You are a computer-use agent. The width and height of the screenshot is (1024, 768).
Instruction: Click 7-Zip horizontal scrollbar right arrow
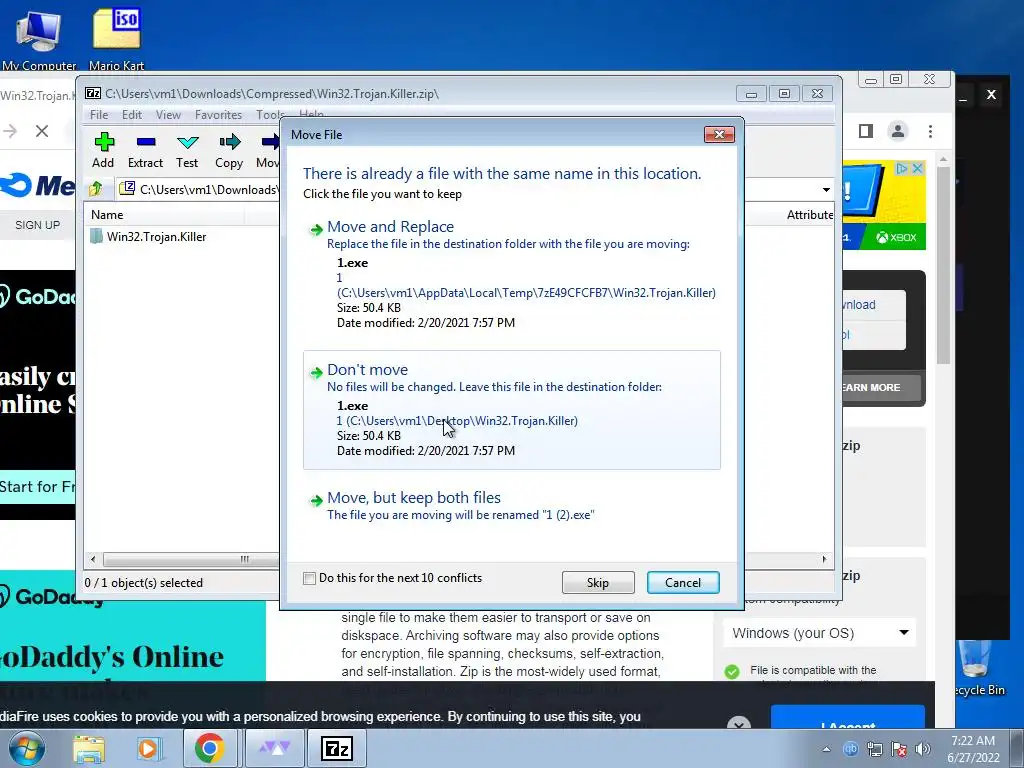click(x=824, y=559)
